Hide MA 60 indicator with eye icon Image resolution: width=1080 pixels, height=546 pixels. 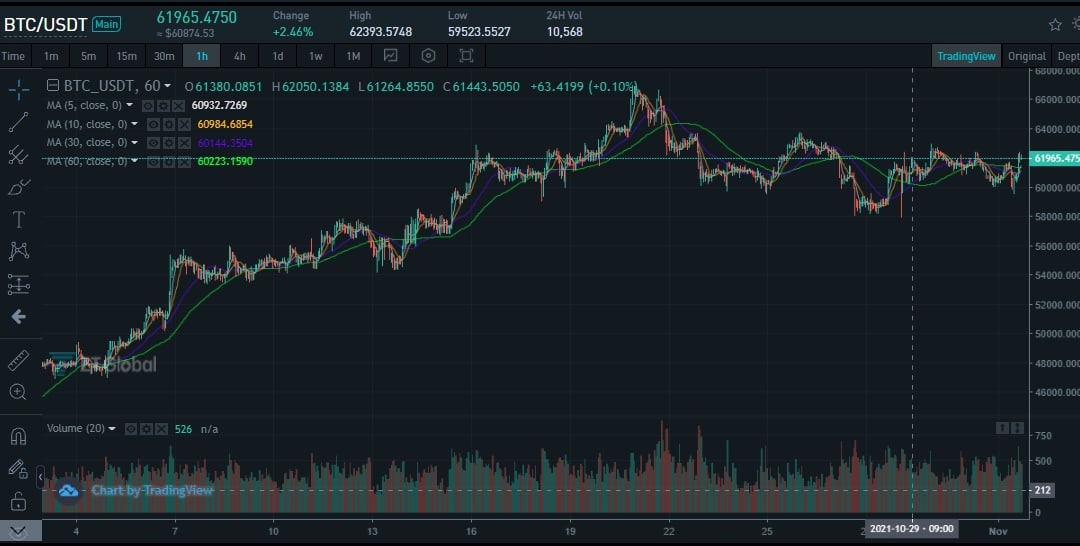(x=154, y=162)
